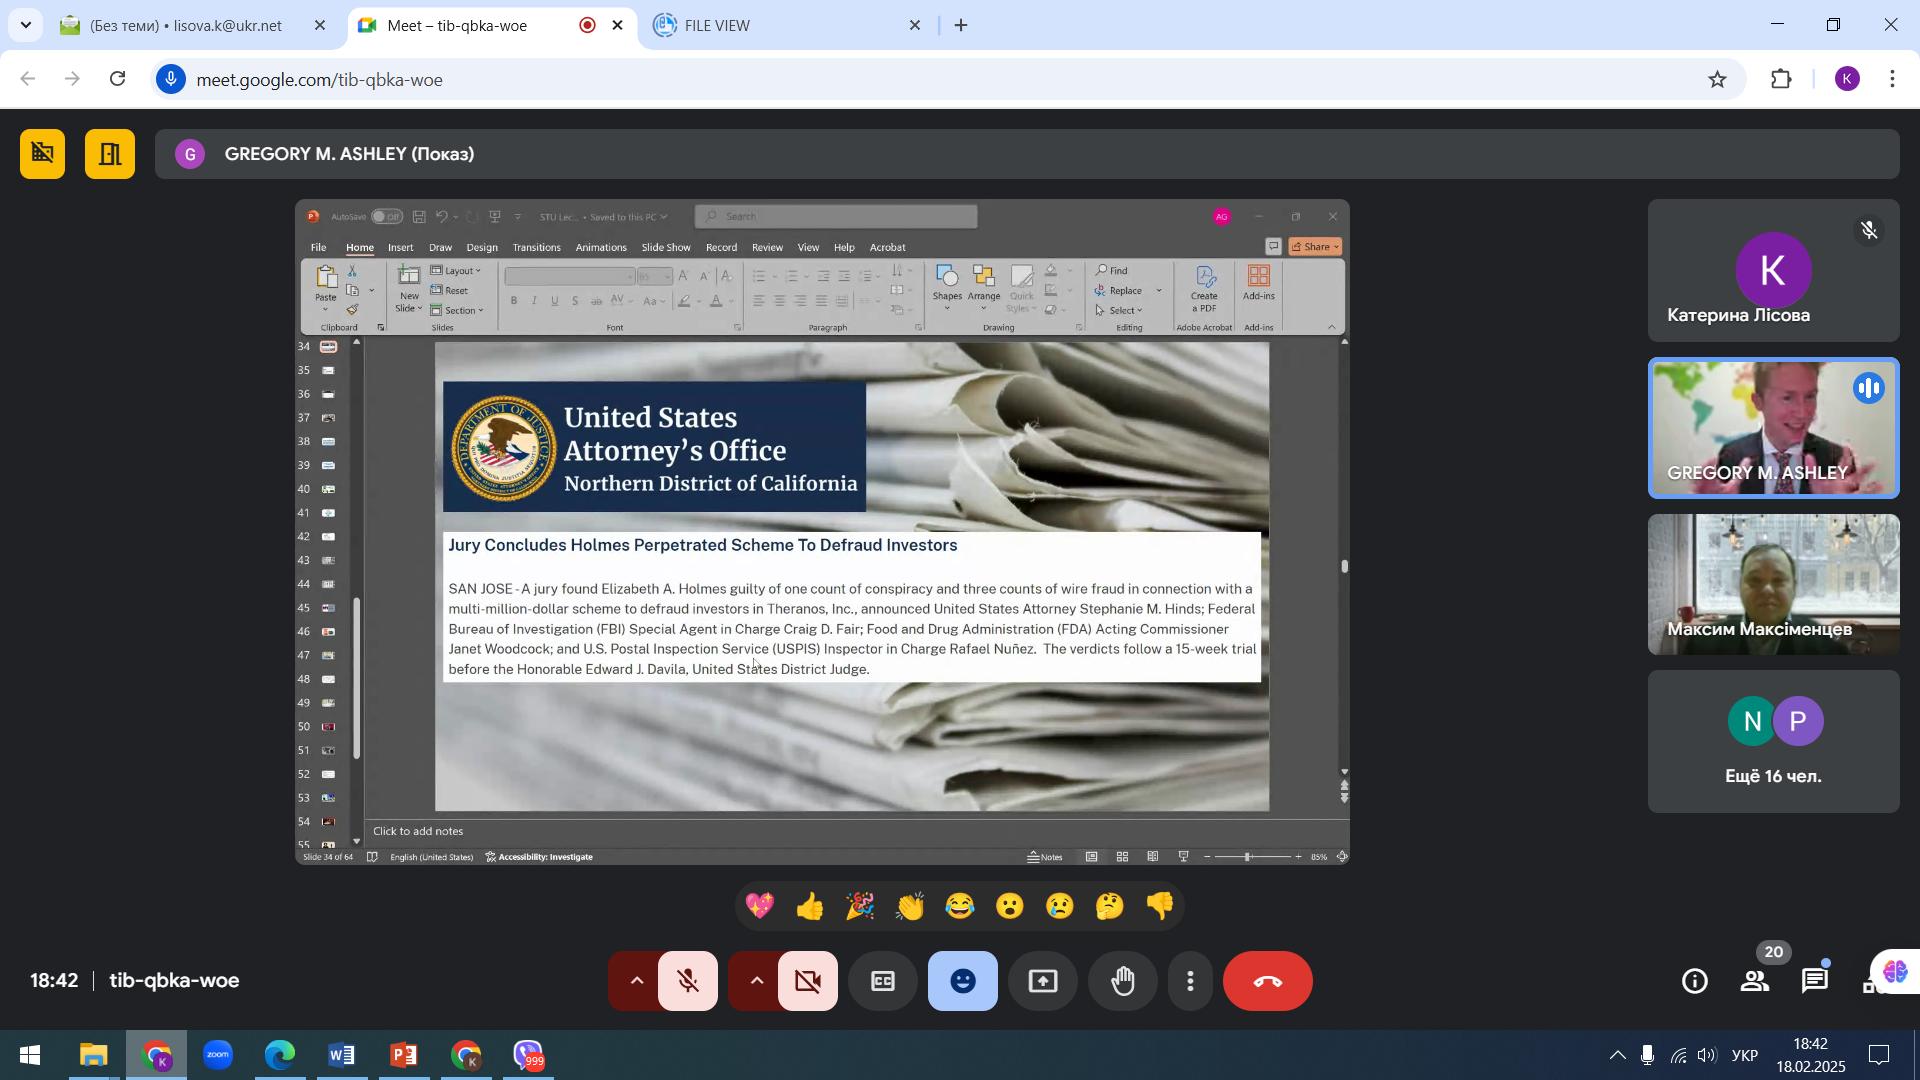Click meeting code tib-qbka-woe text
The height and width of the screenshot is (1080, 1920).
(x=174, y=981)
